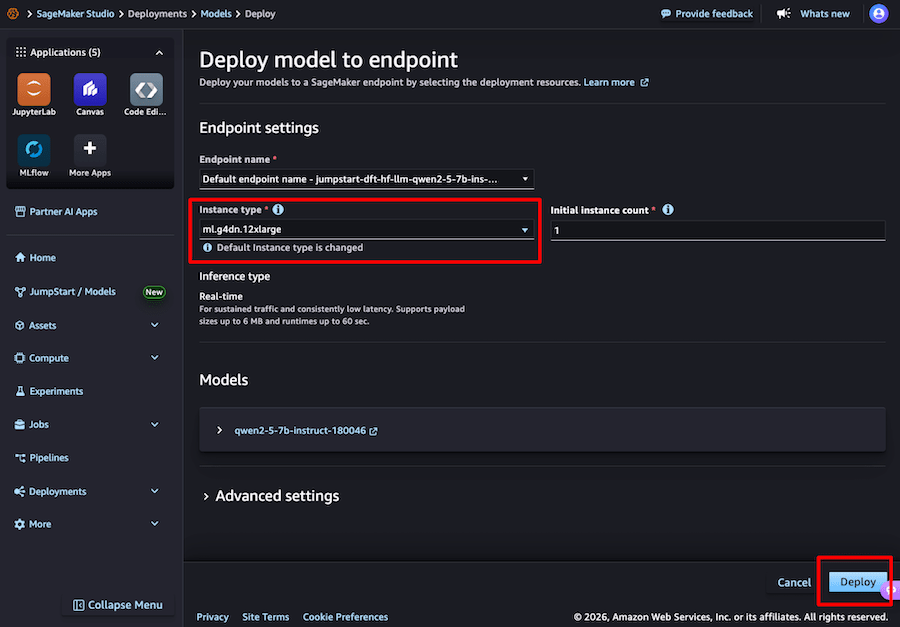Open JumpStart / Models in sidebar
The image size is (900, 627).
65,292
